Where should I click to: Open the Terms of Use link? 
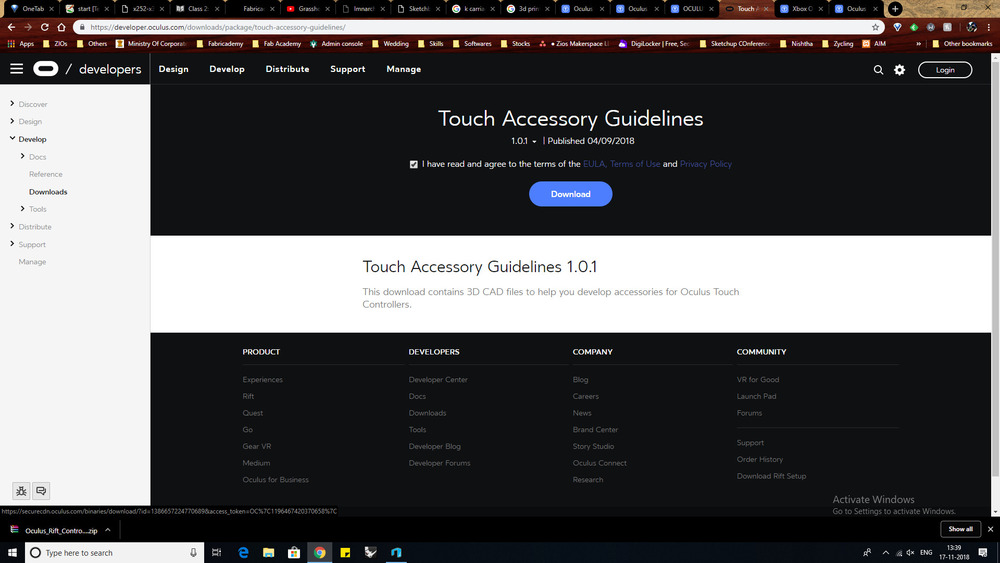(x=635, y=165)
